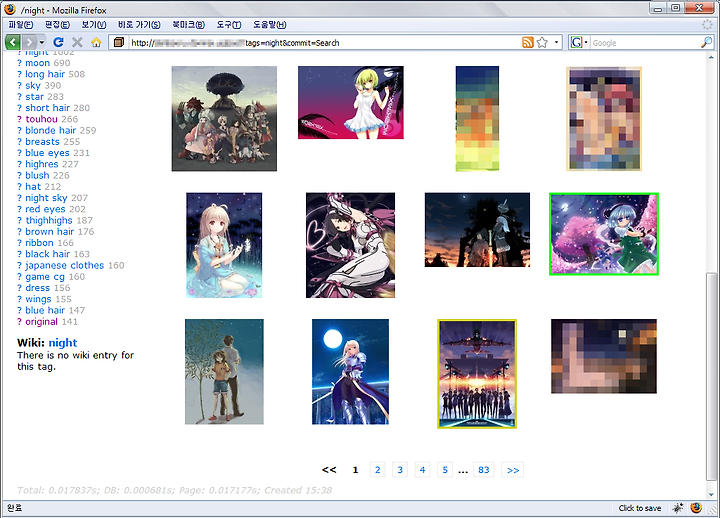720x518 pixels.
Task: Click the browser Back arrow button
Action: tap(13, 42)
